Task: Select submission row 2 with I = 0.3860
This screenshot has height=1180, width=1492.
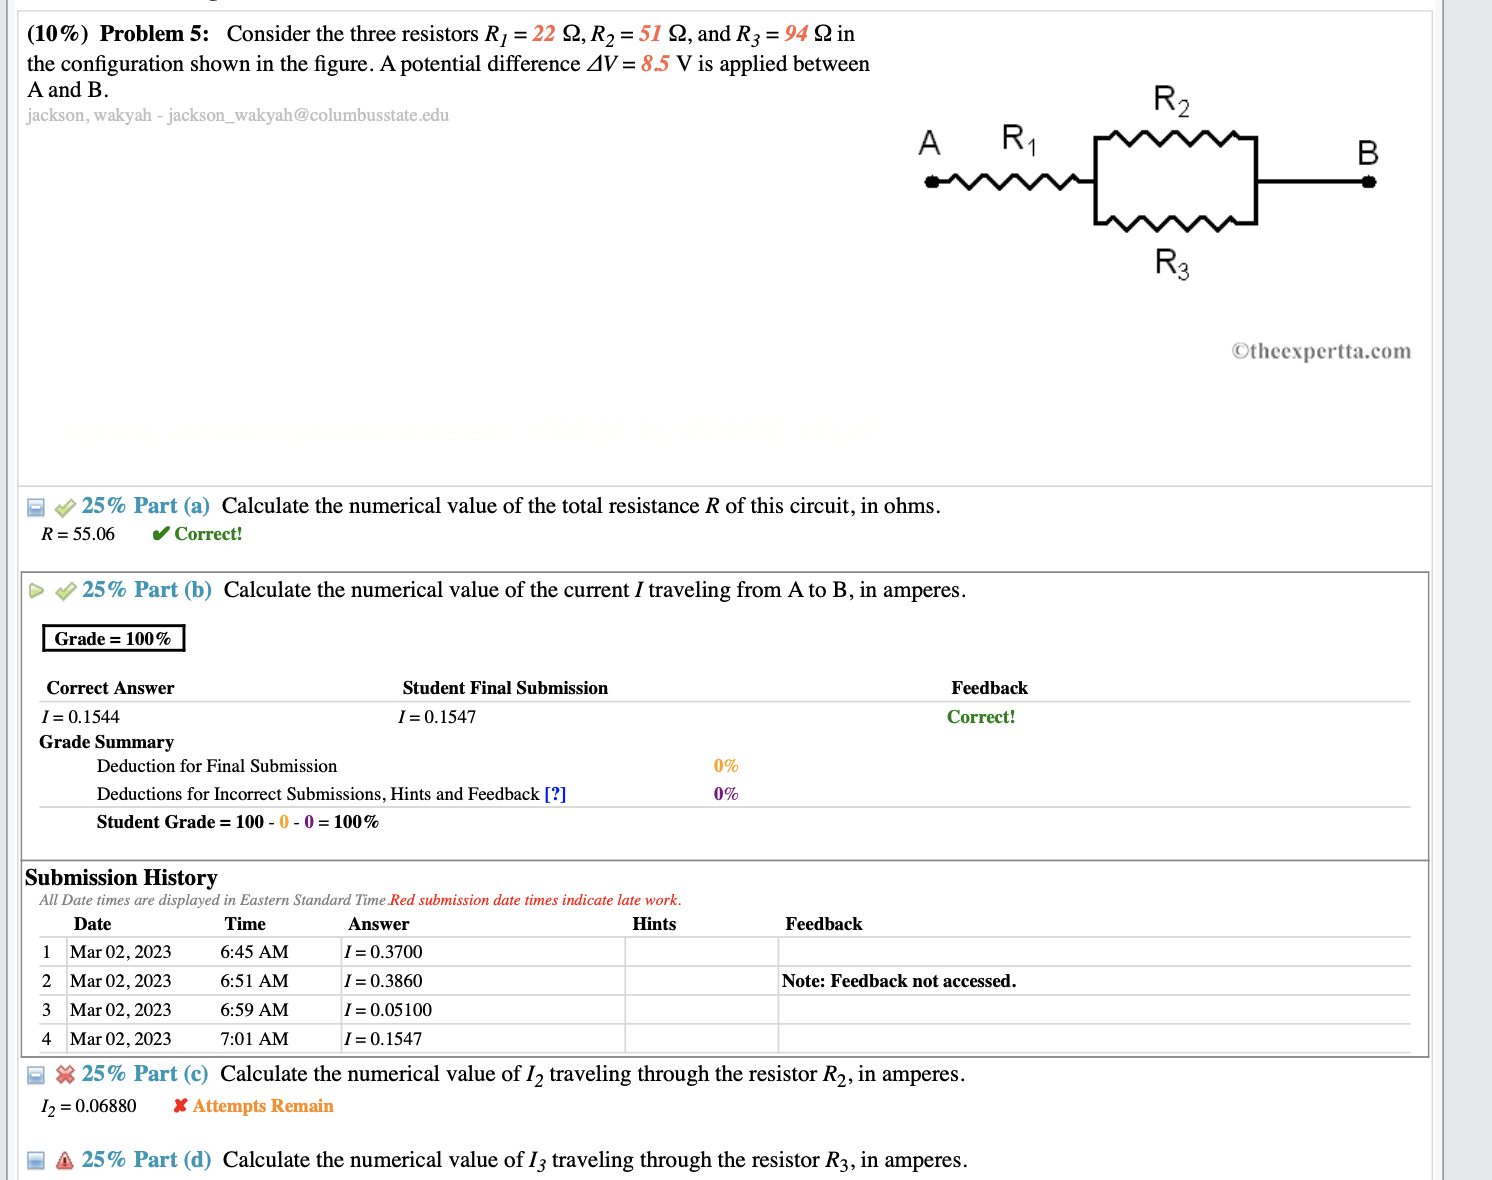Action: tap(383, 981)
